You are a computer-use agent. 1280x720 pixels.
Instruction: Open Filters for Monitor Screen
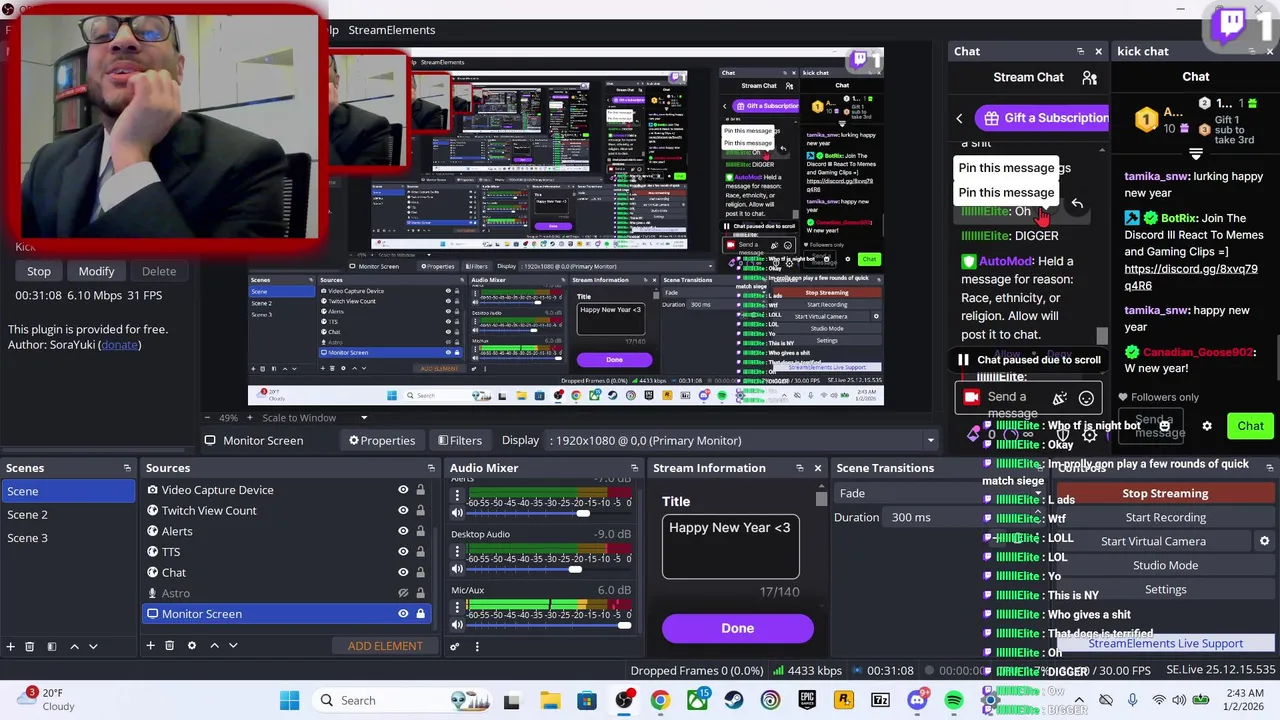459,440
